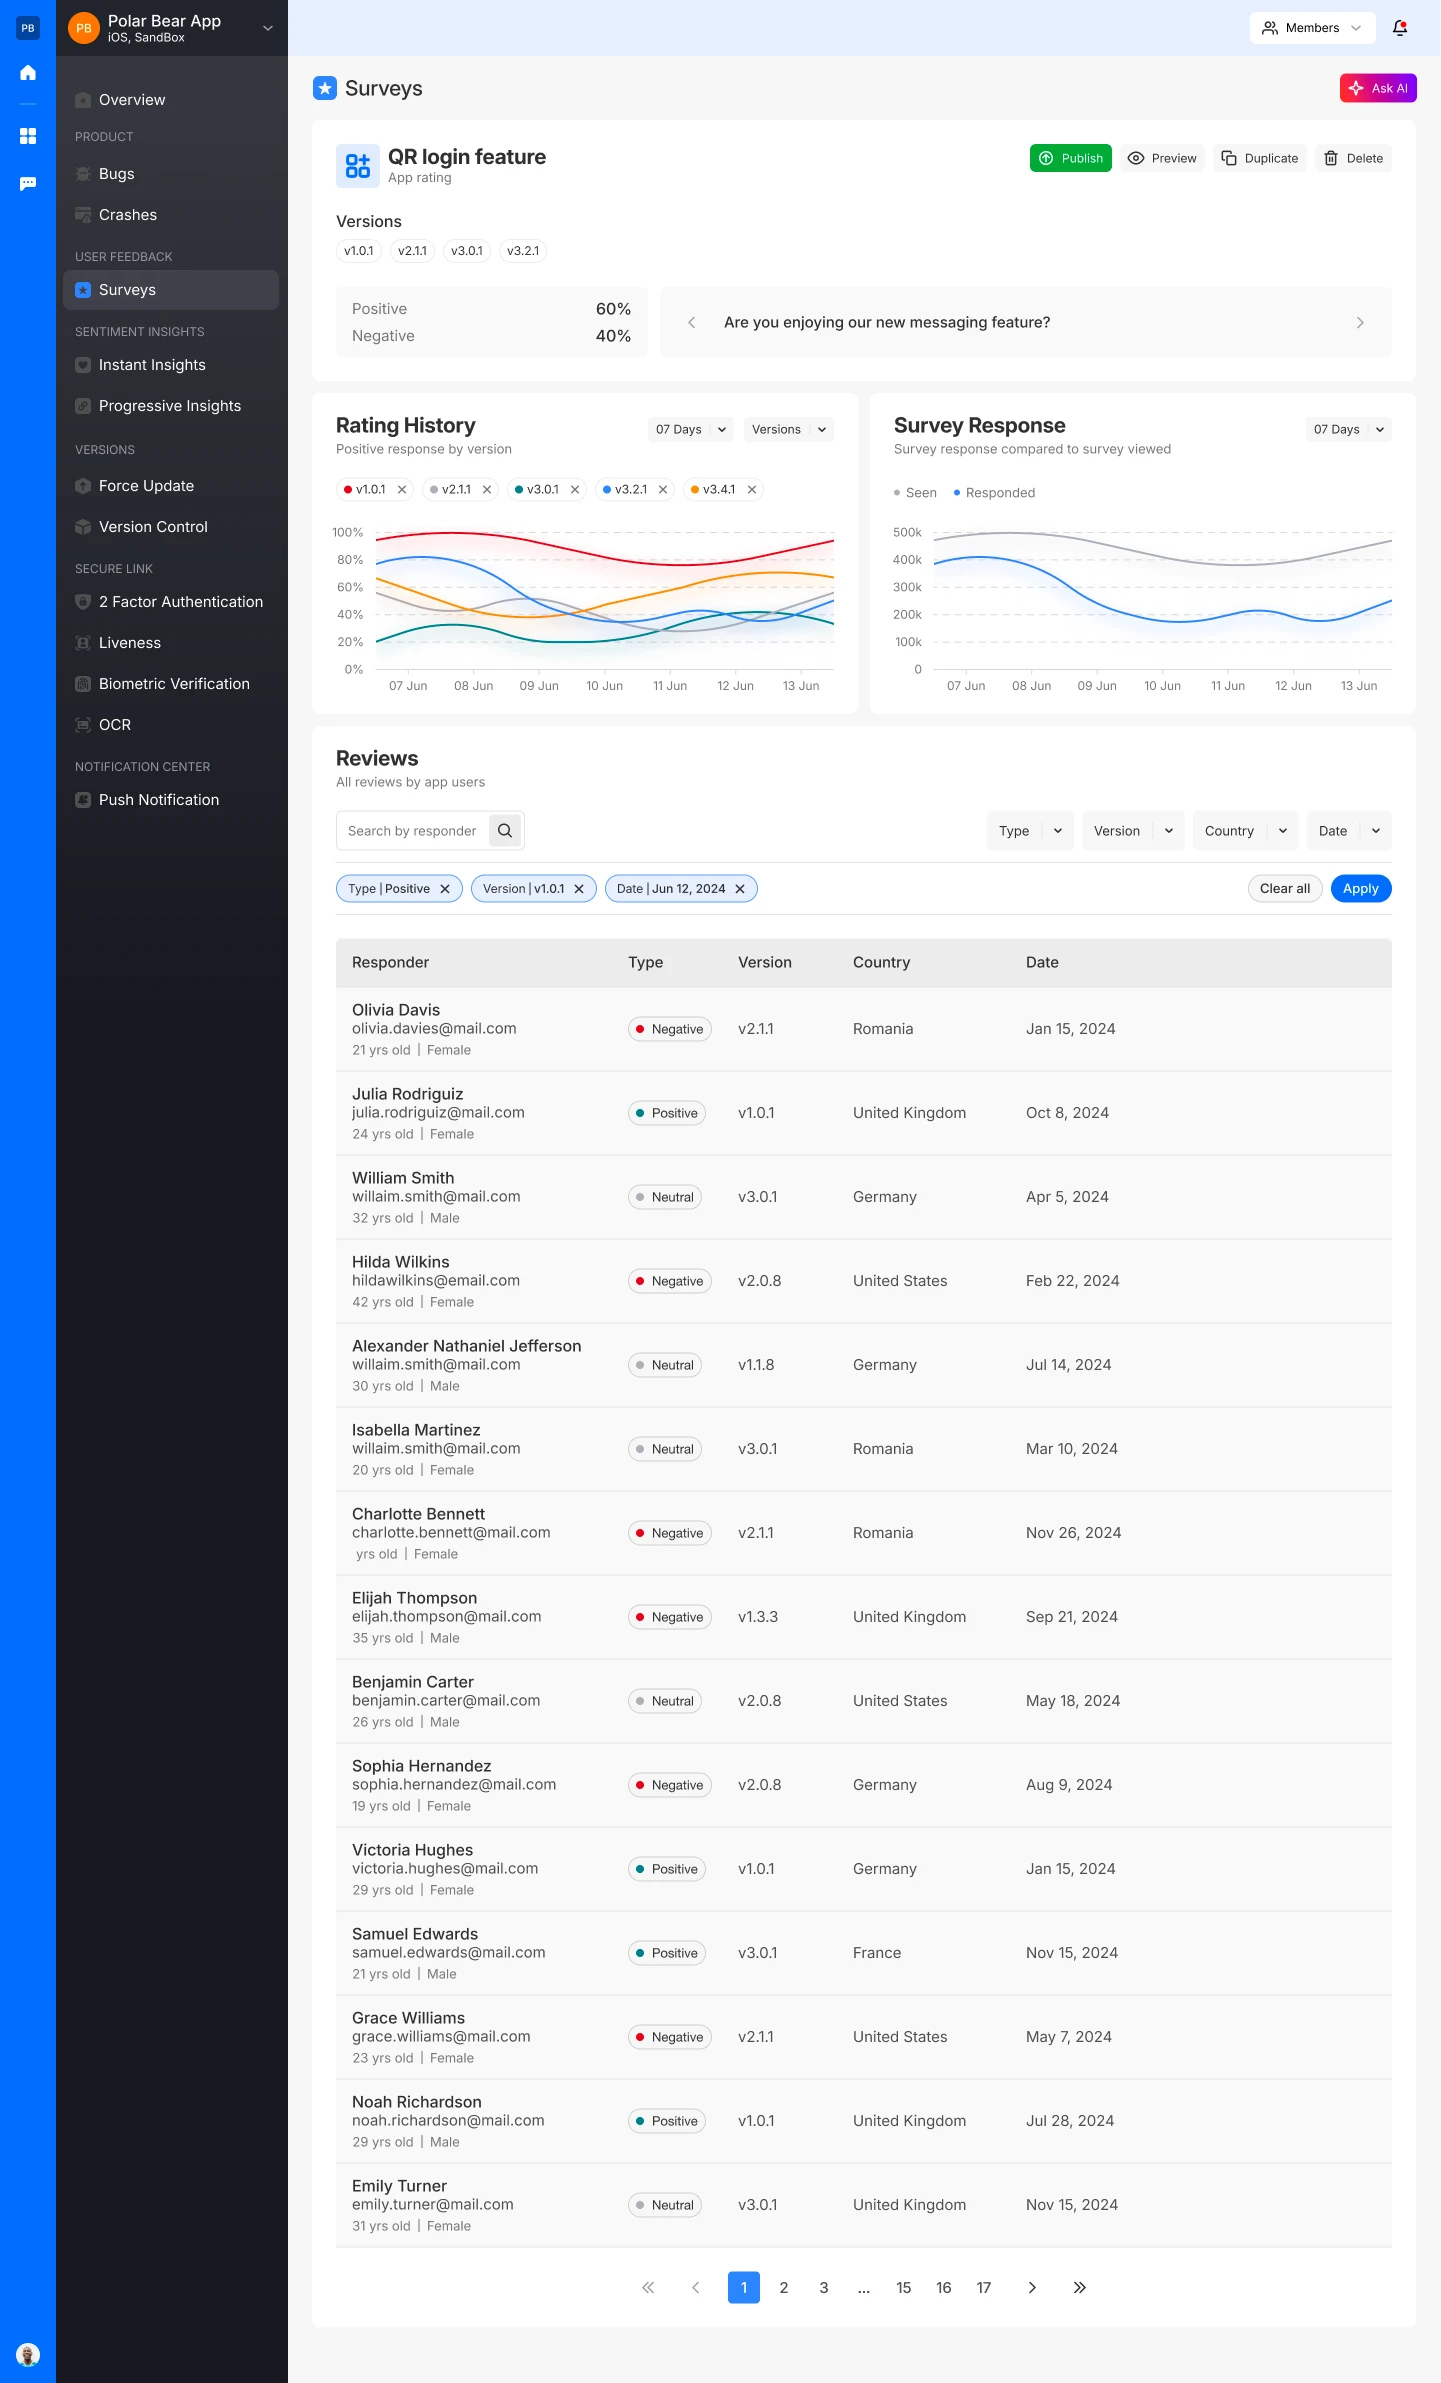Open the Members dropdown
1441x2383 pixels.
[x=1311, y=28]
